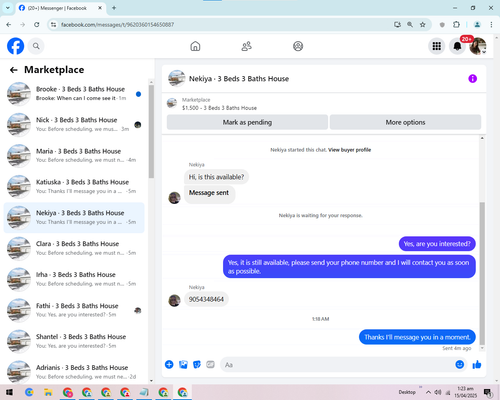Image resolution: width=500 pixels, height=400 pixels.
Task: Click the conversation list scrollbar
Action: click(x=151, y=132)
